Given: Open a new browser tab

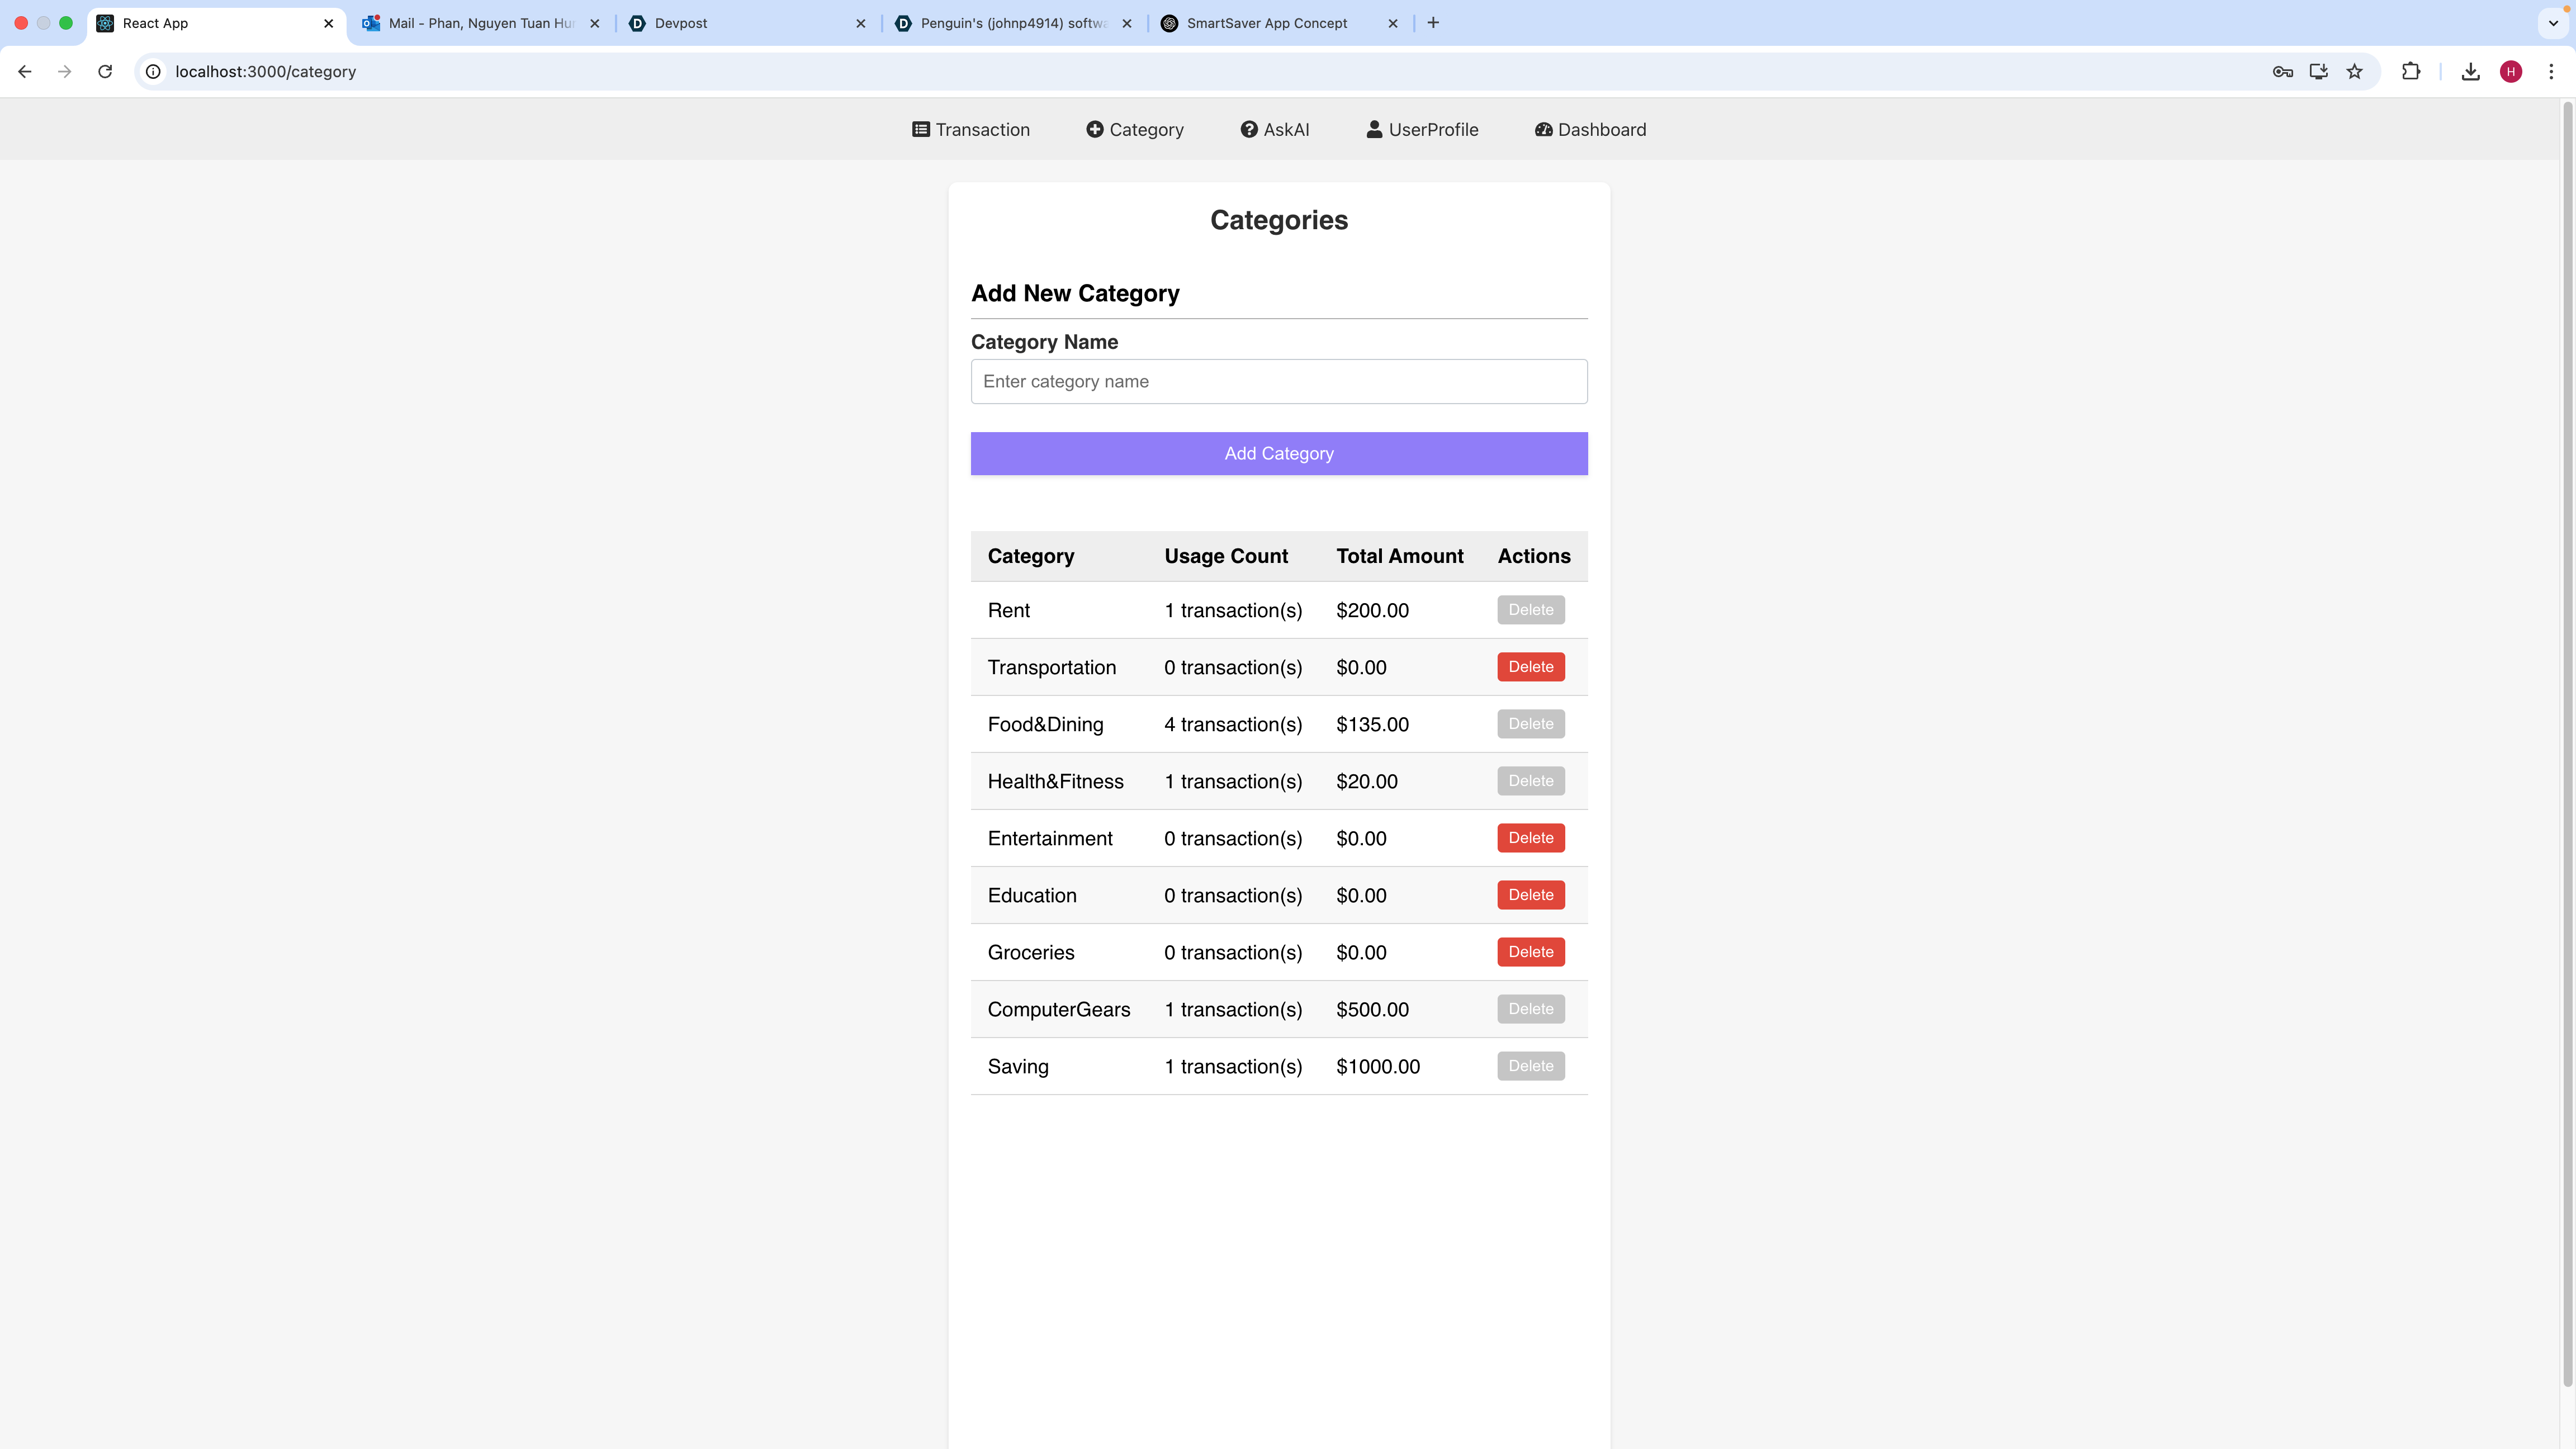Looking at the screenshot, I should pyautogui.click(x=1433, y=23).
